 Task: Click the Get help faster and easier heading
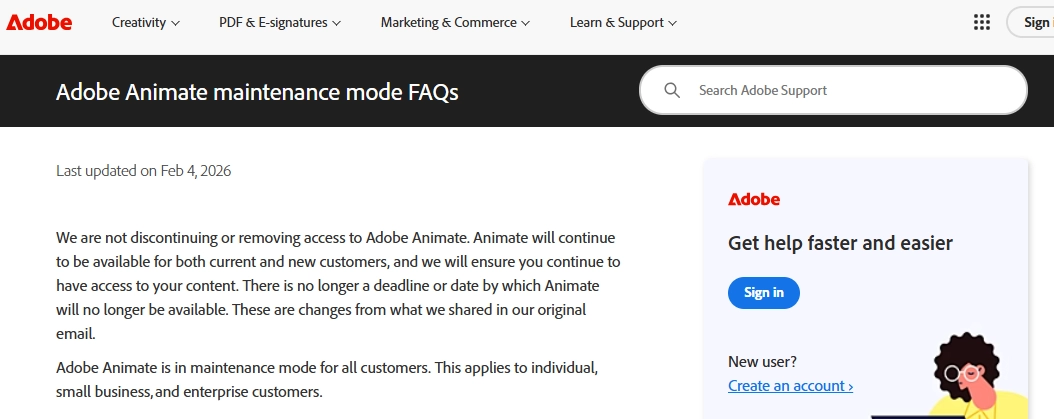840,242
